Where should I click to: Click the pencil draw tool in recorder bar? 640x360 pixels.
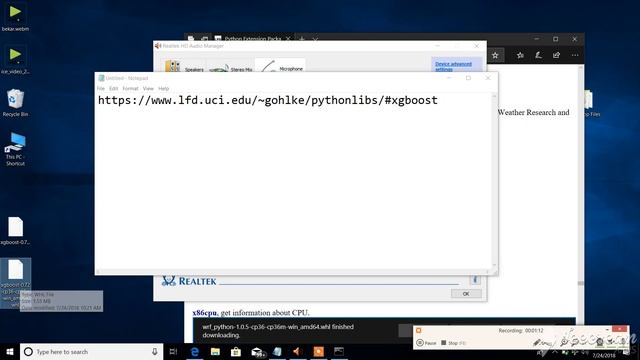537,343
